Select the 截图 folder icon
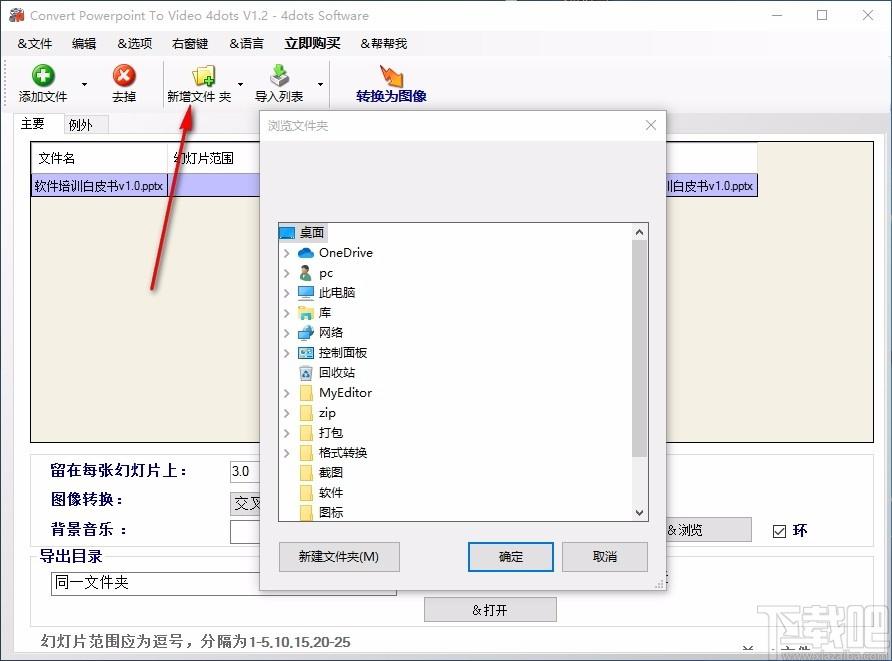892x661 pixels. pos(306,473)
